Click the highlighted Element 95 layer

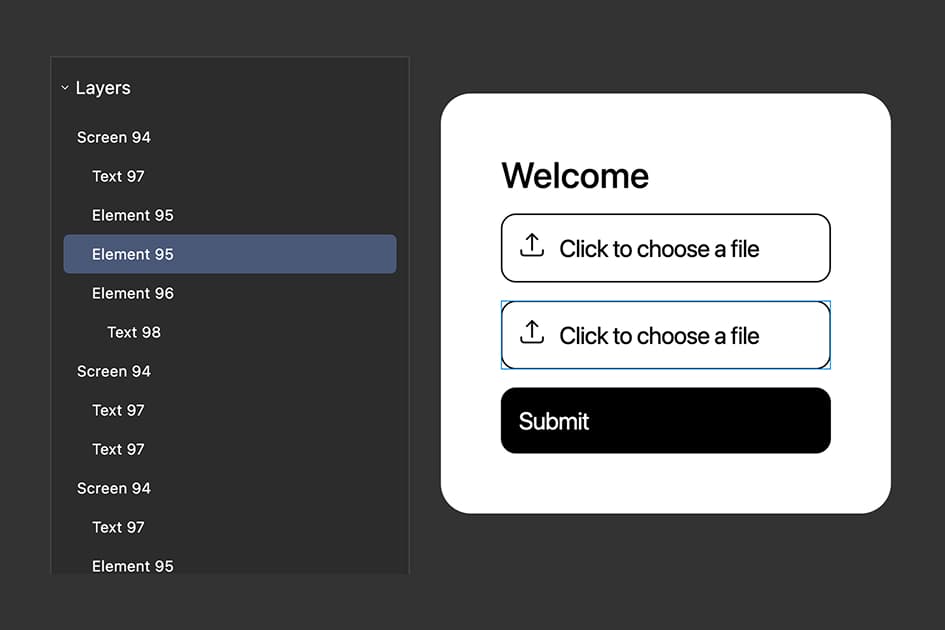pyautogui.click(x=133, y=254)
